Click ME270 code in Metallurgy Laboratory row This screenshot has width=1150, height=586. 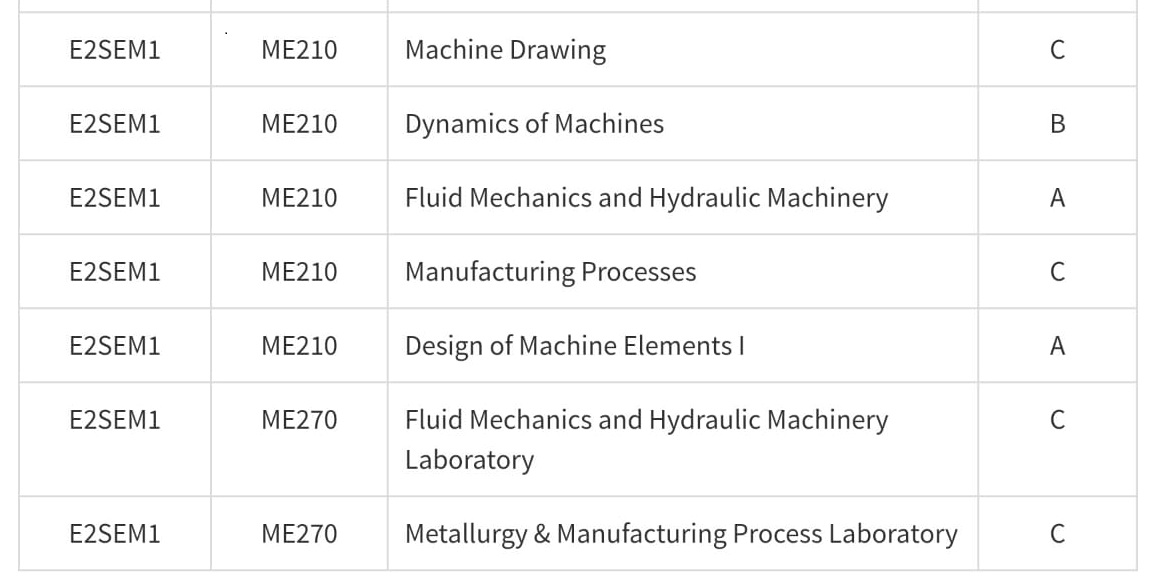(x=299, y=533)
